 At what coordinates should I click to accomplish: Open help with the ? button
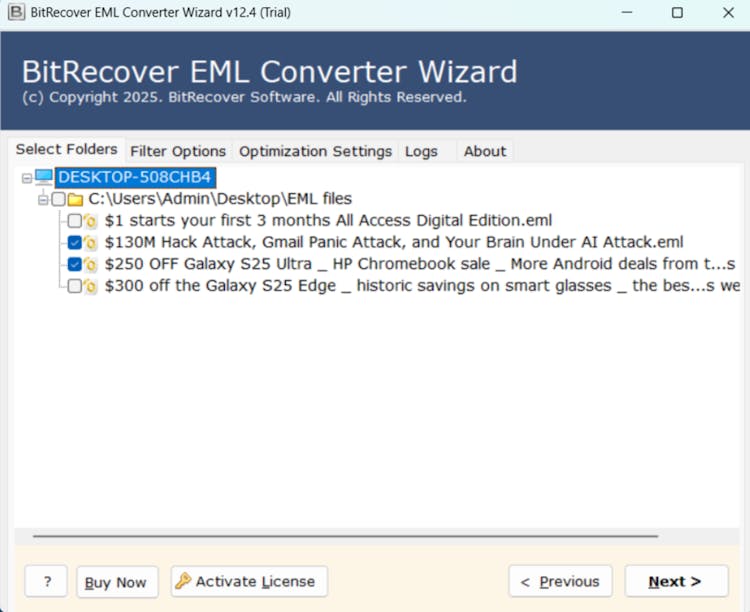pyautogui.click(x=46, y=581)
